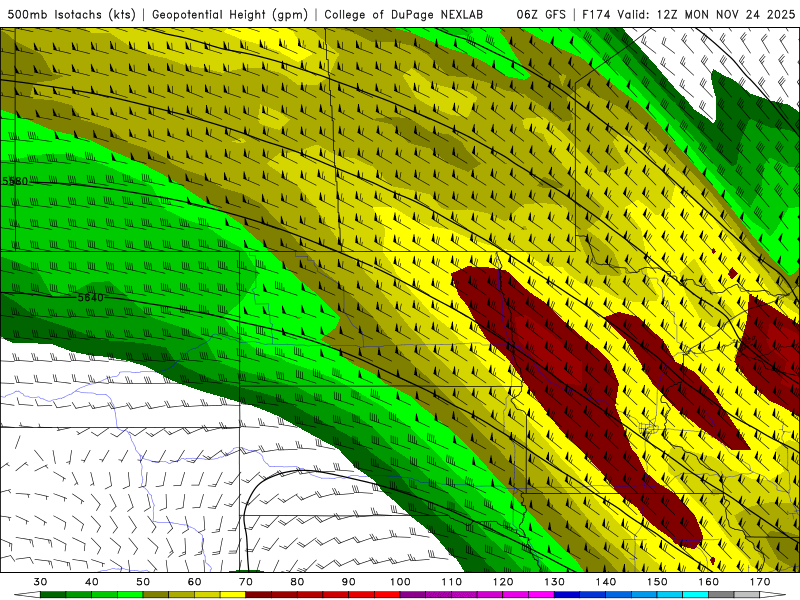The width and height of the screenshot is (800, 600).
Task: Click the "06Z GFS" model run text
Action: 541,14
